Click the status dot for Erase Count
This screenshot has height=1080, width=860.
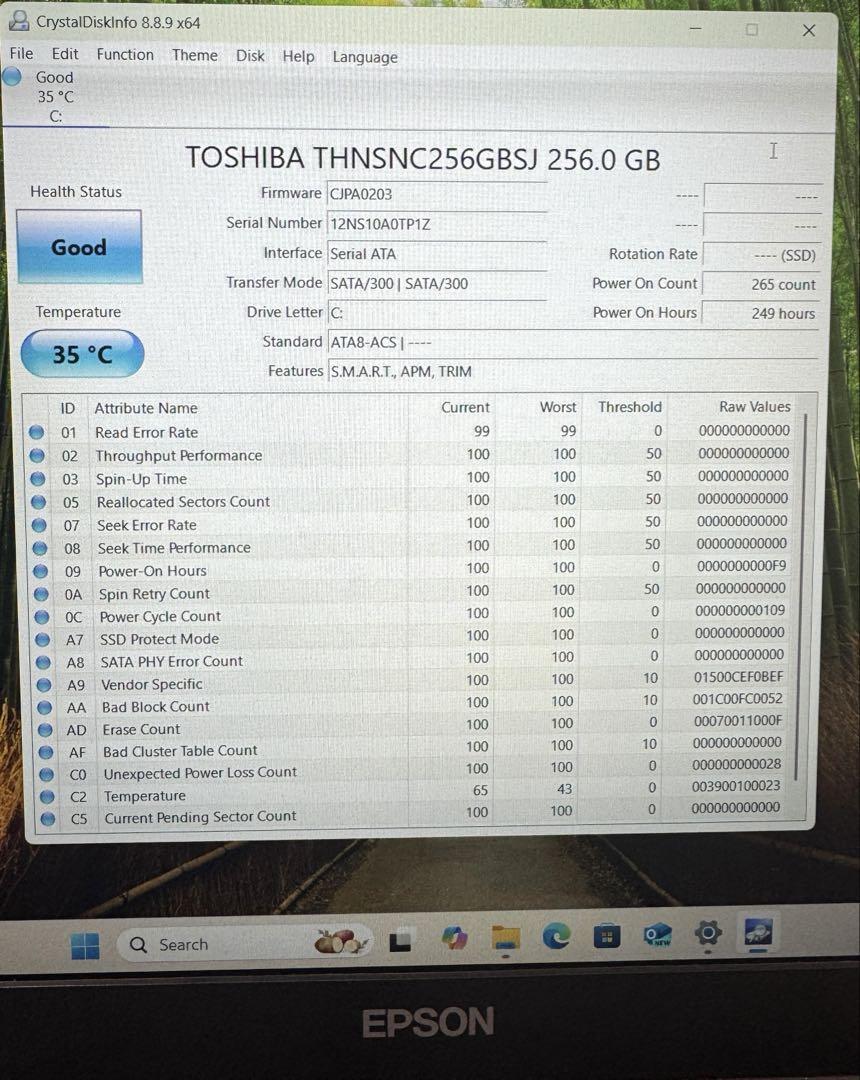45,730
